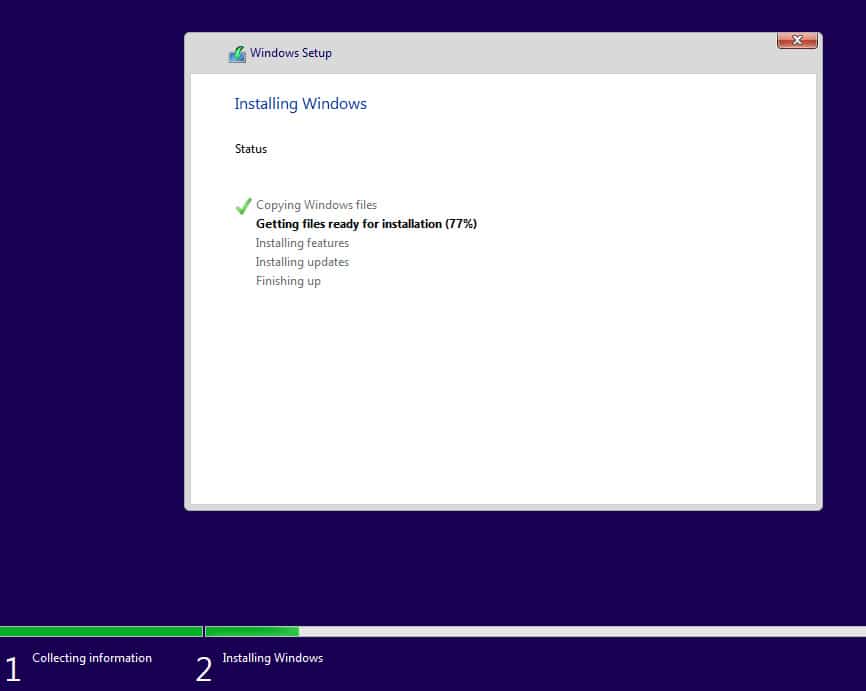Click the Getting files ready for installation line
The width and height of the screenshot is (866, 691).
366,223
